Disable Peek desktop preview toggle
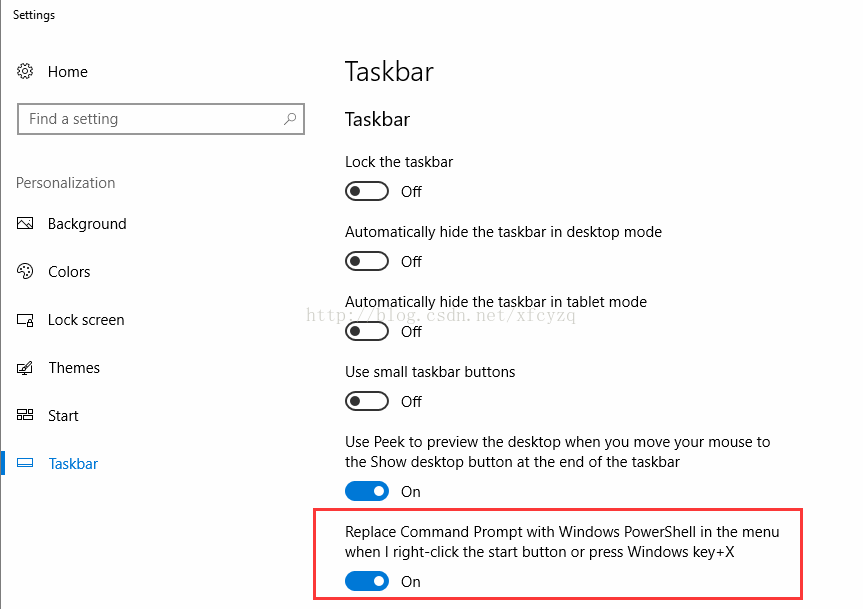 367,491
